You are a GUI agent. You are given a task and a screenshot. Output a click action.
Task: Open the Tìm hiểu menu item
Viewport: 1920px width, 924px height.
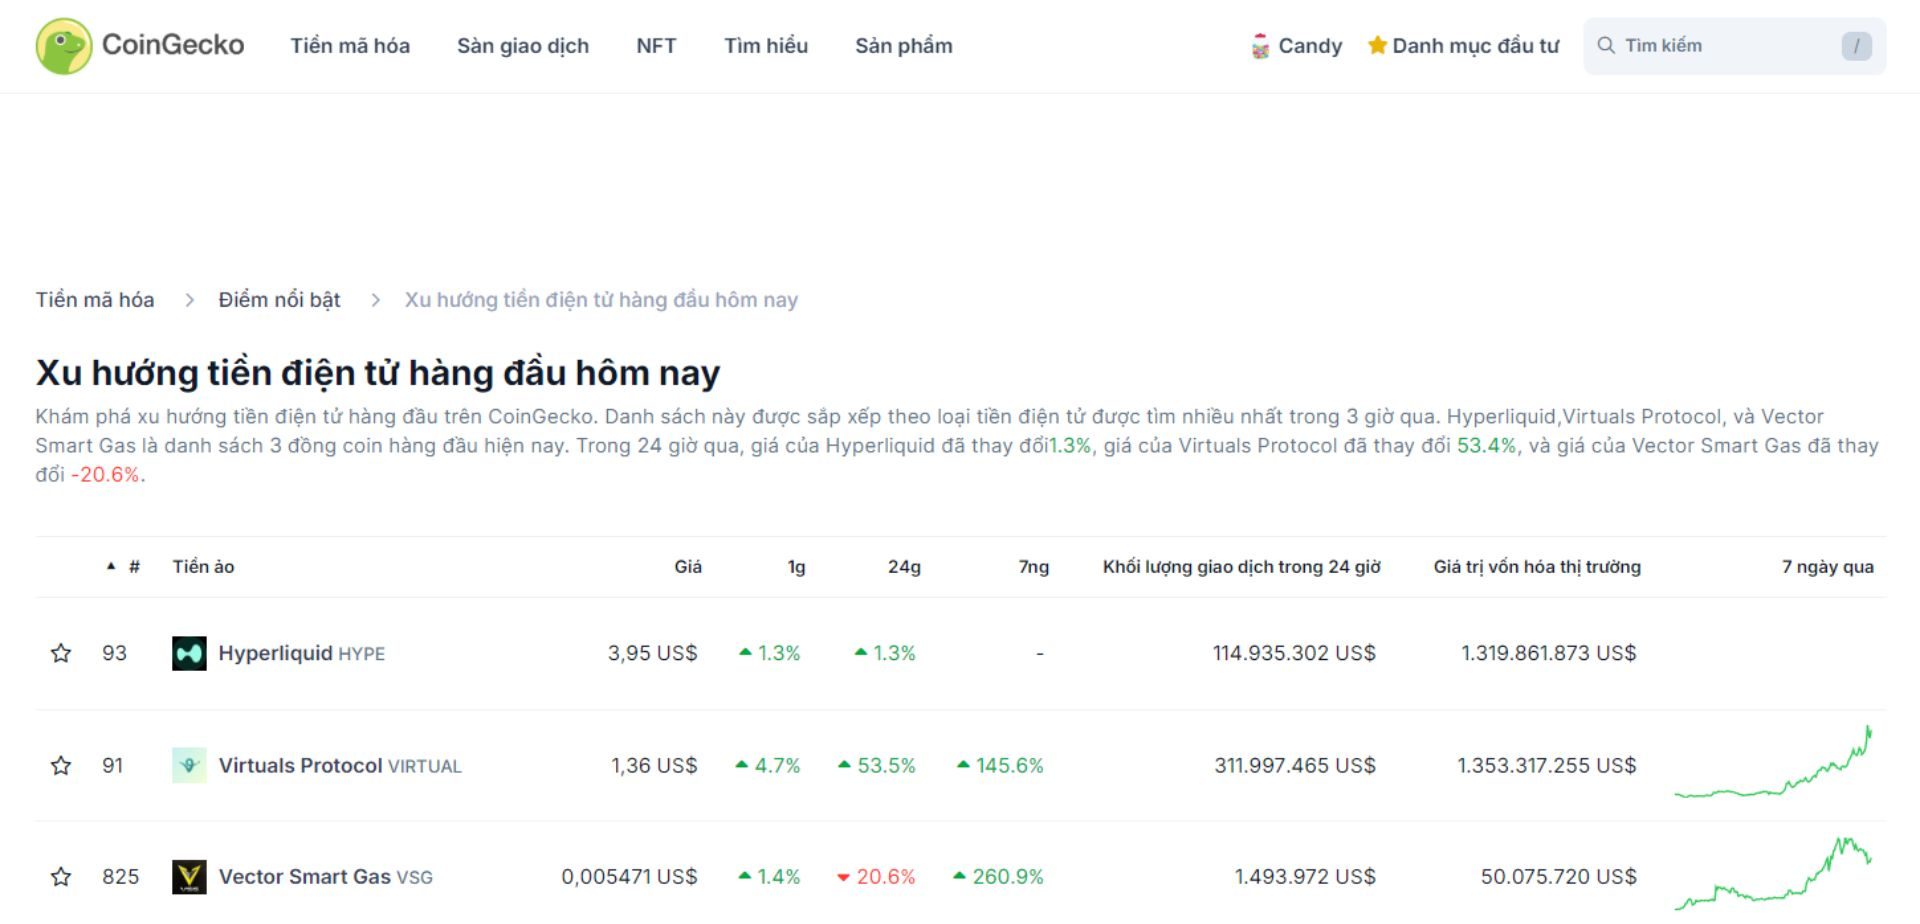(766, 46)
